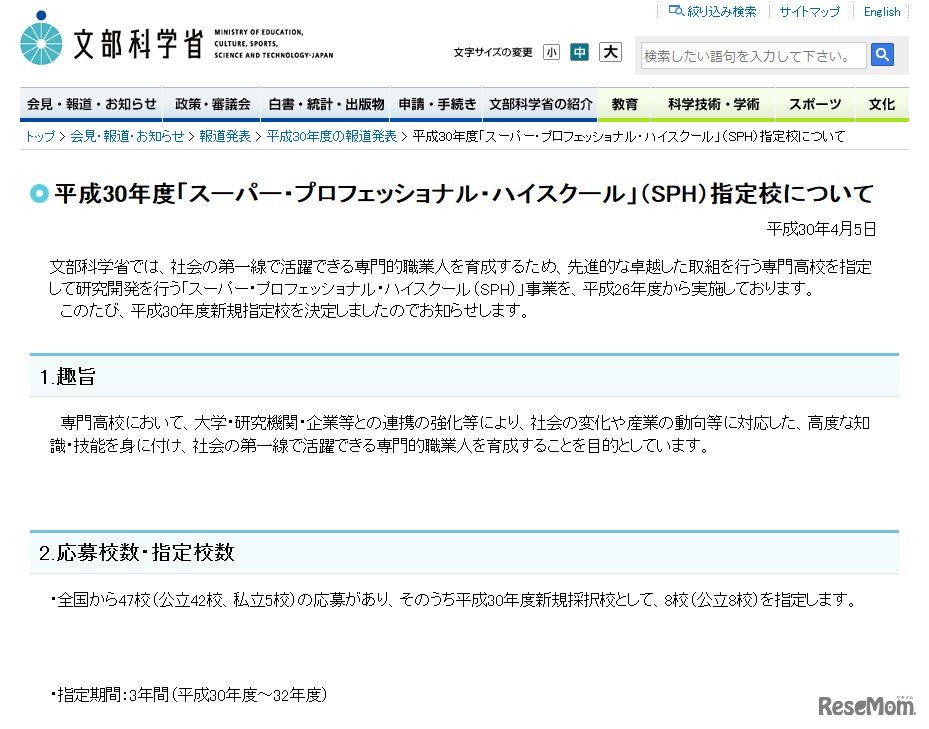Select the 小 small text size option
The height and width of the screenshot is (729, 929).
tap(551, 52)
